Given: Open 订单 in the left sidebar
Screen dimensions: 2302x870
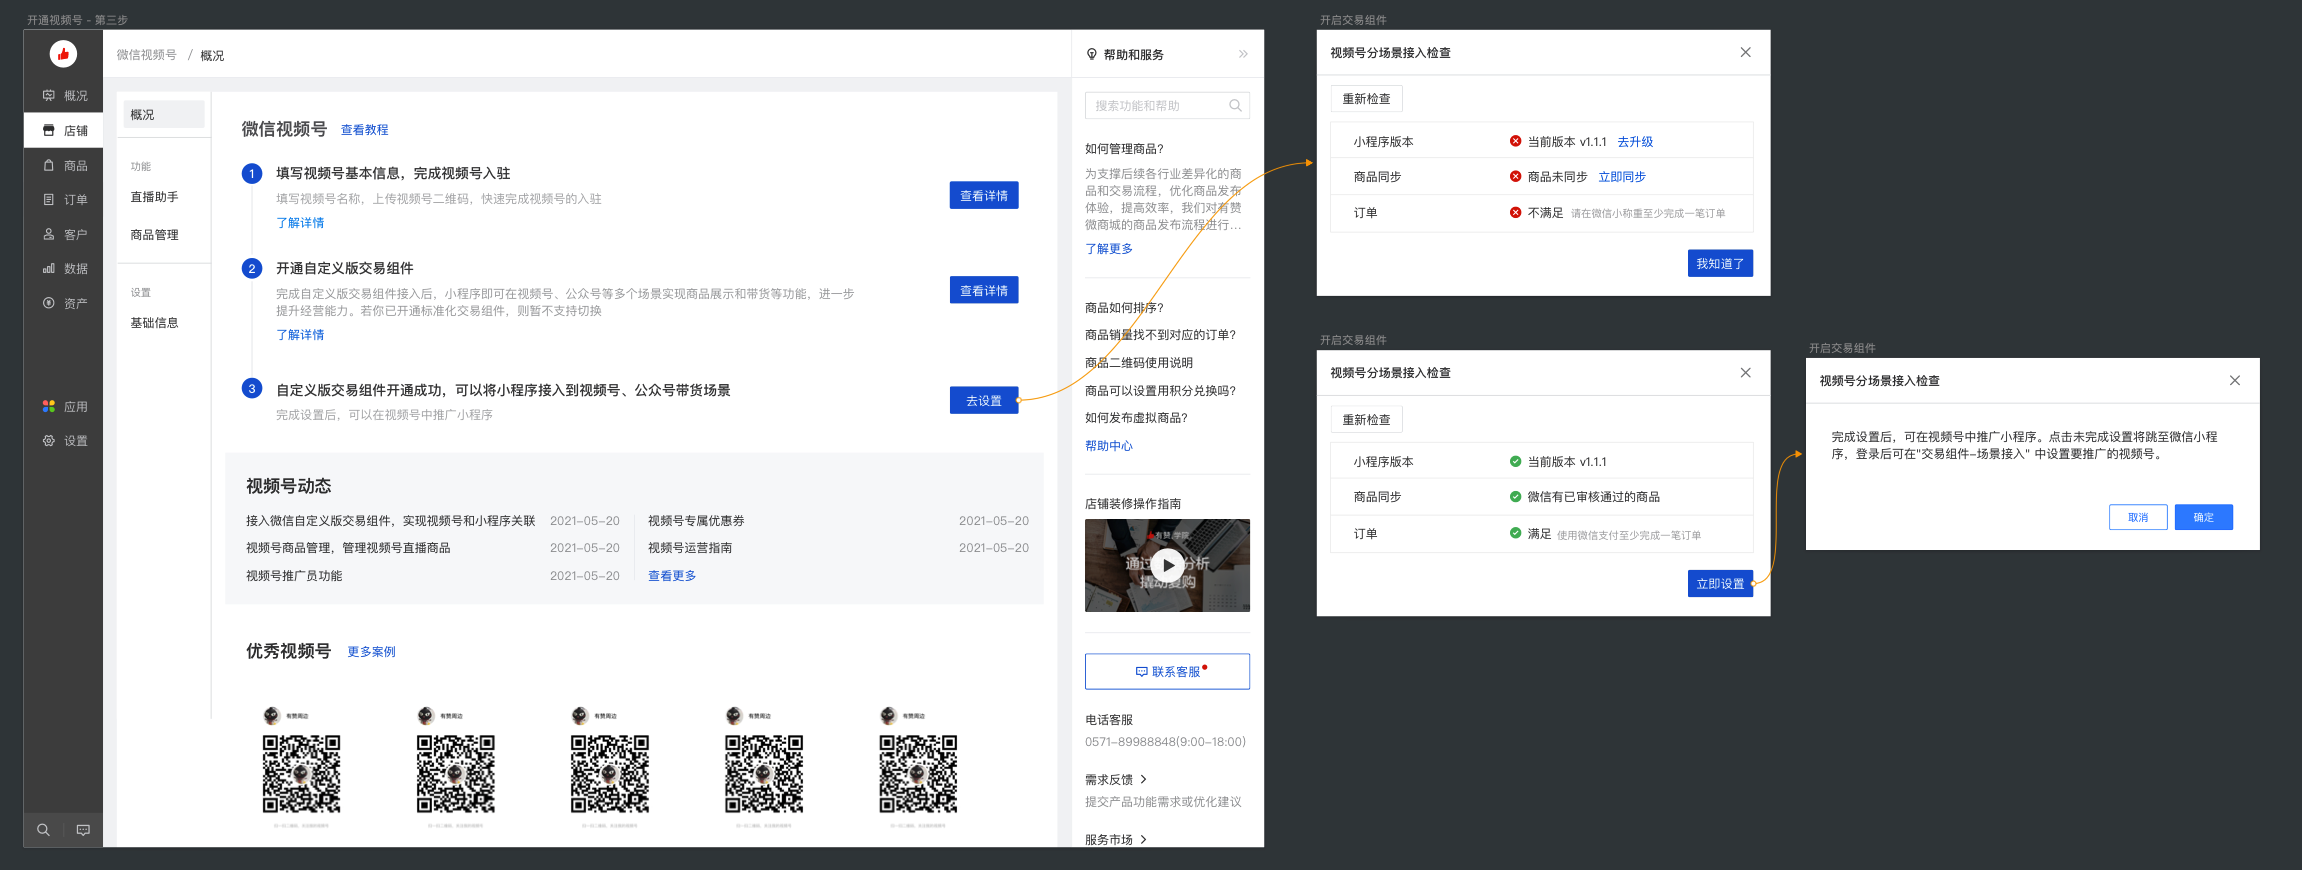Looking at the screenshot, I should (x=64, y=199).
